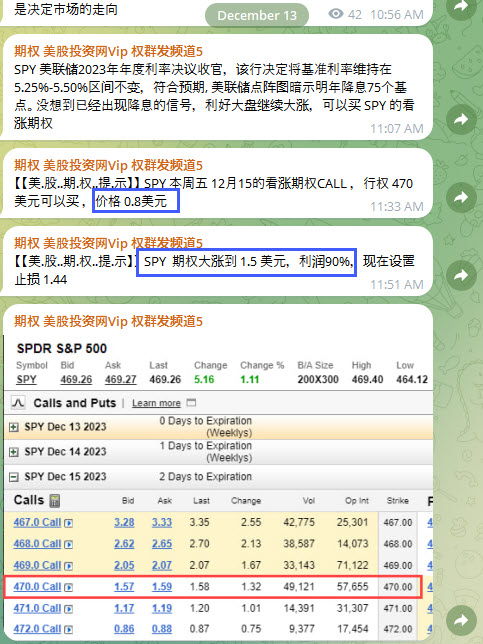Forward the 11:07 AM SPY rate decision message

[461, 120]
